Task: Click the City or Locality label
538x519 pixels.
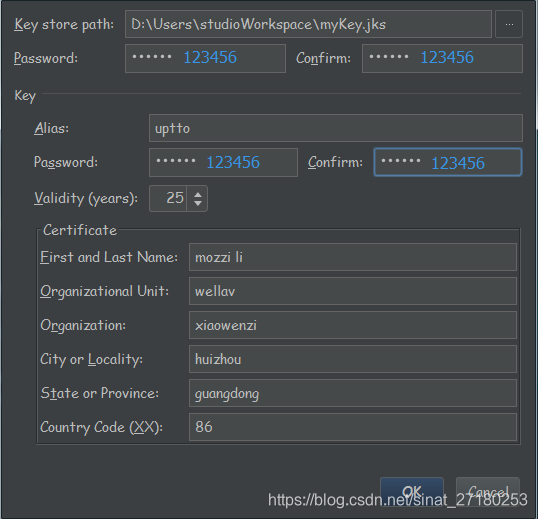Action: (91, 359)
